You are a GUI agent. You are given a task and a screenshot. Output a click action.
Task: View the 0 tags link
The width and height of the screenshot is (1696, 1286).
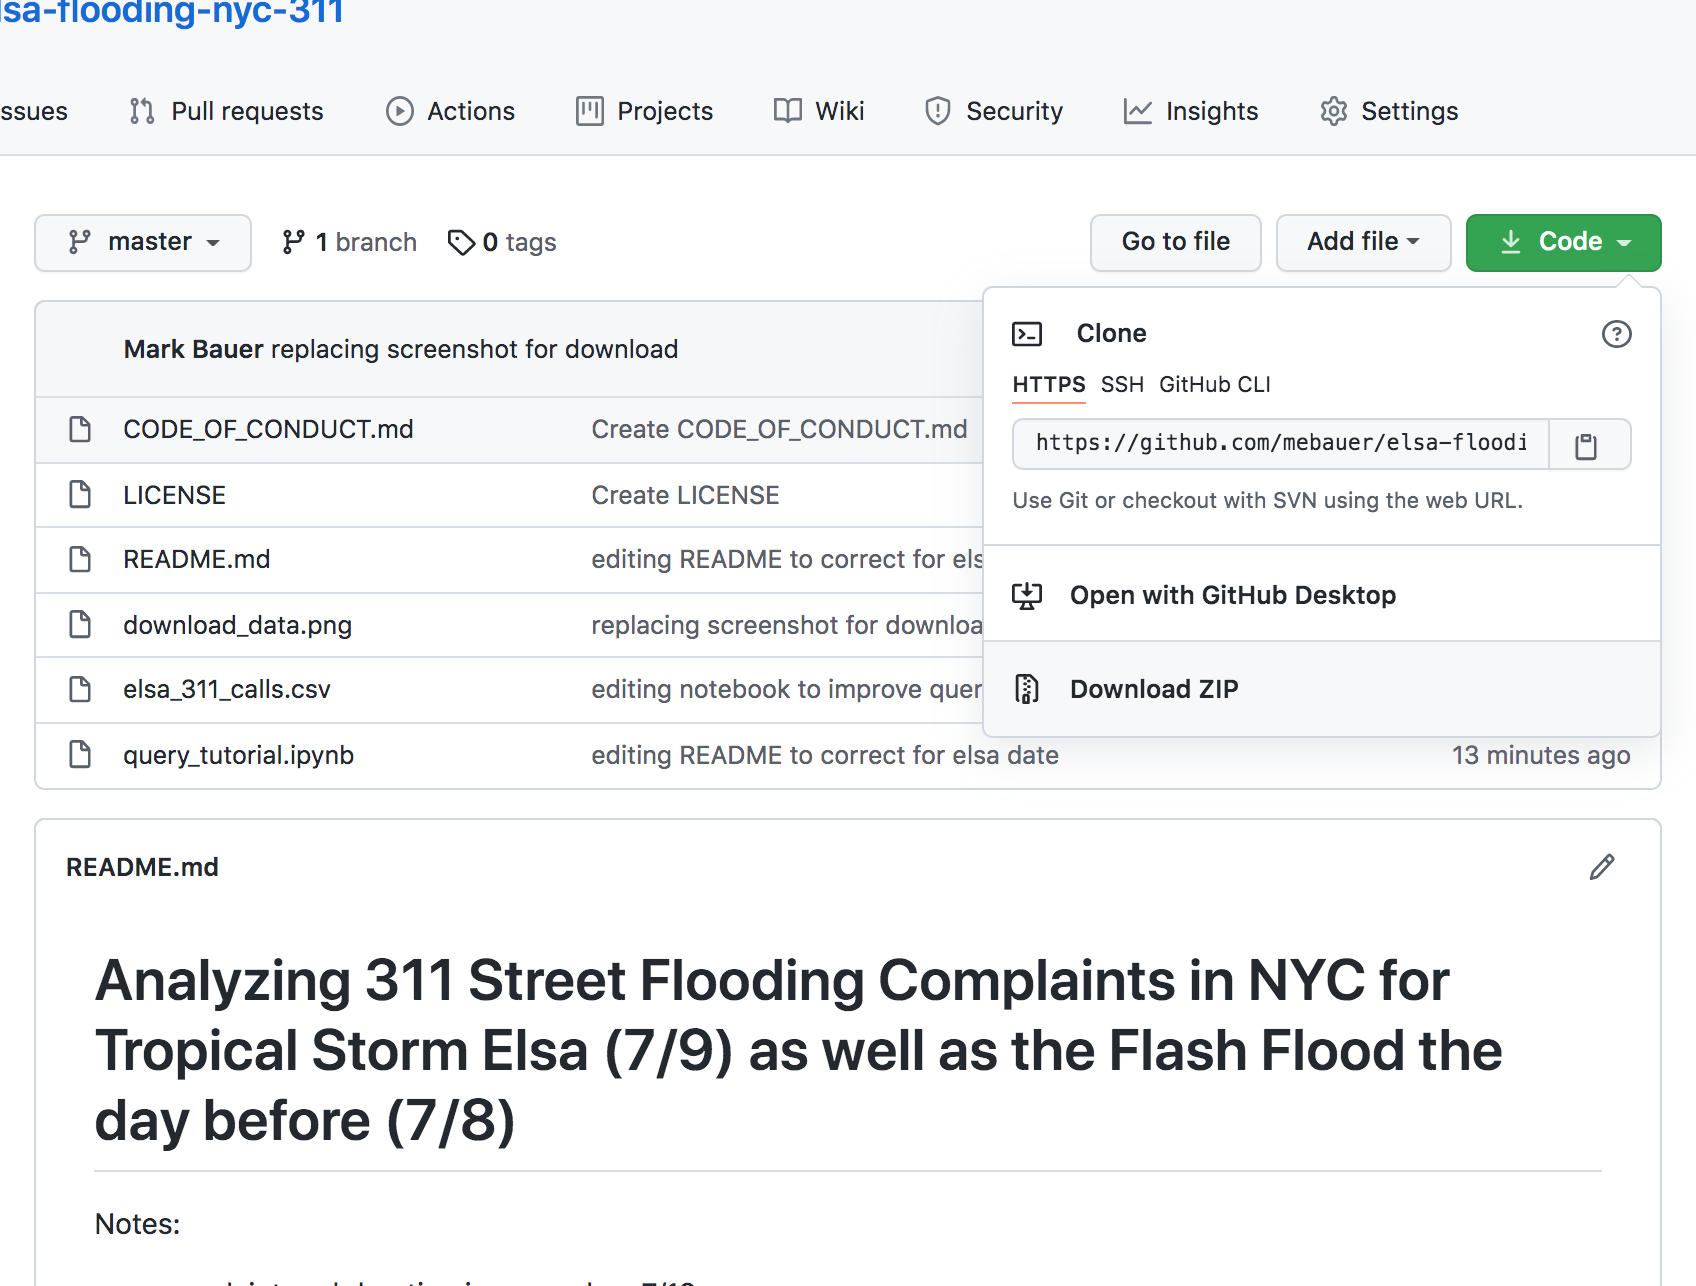click(502, 242)
